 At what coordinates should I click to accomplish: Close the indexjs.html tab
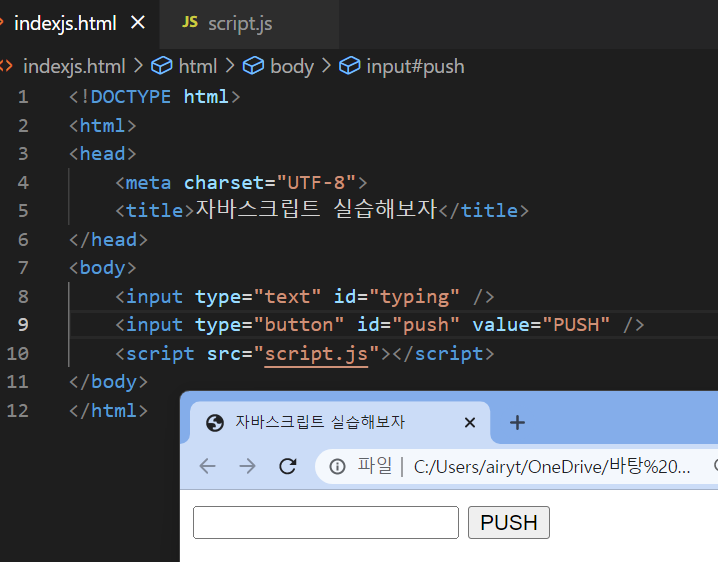[x=138, y=22]
